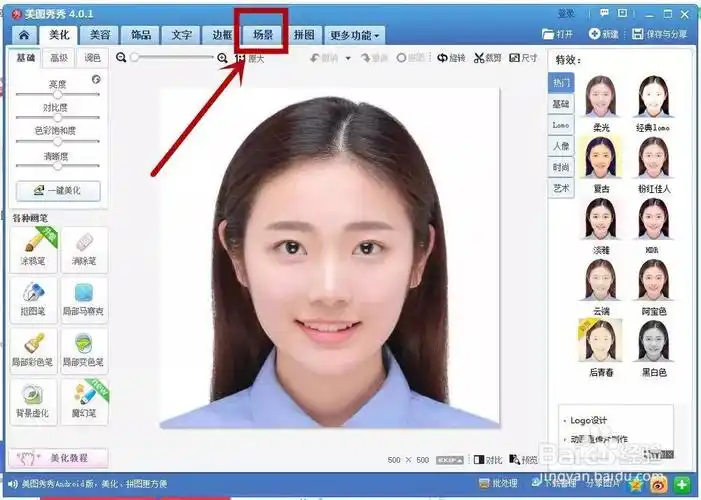
Task: Pick the 局部彩色笔 color brush tool
Action: click(32, 349)
